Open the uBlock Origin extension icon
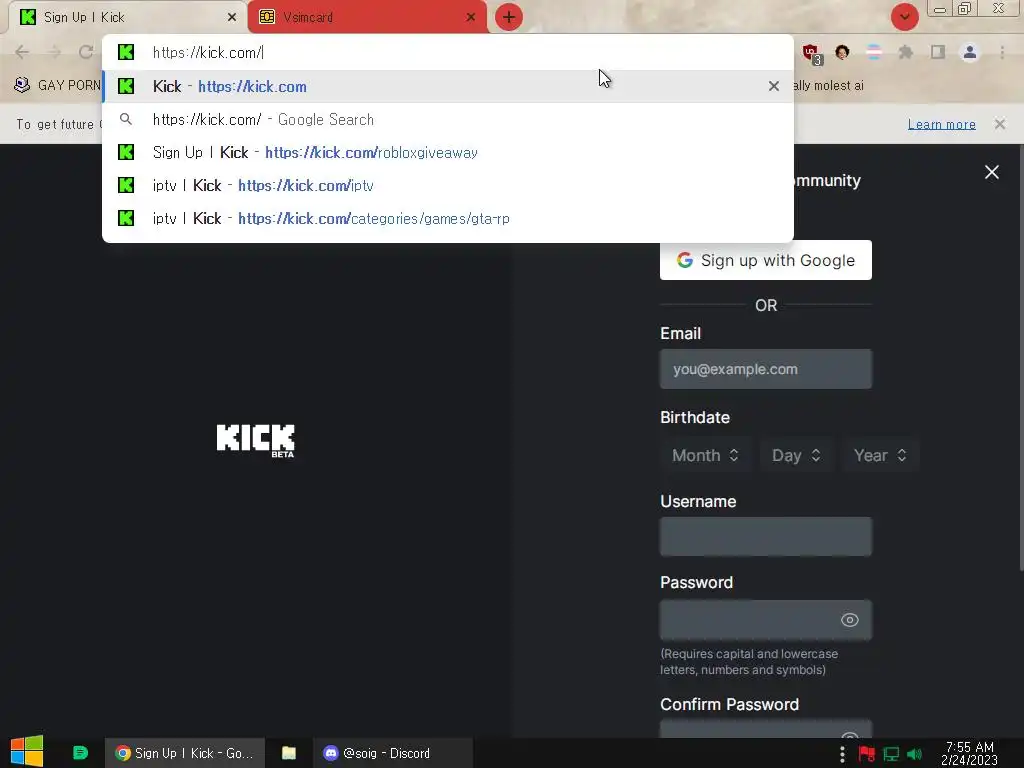 (x=811, y=54)
